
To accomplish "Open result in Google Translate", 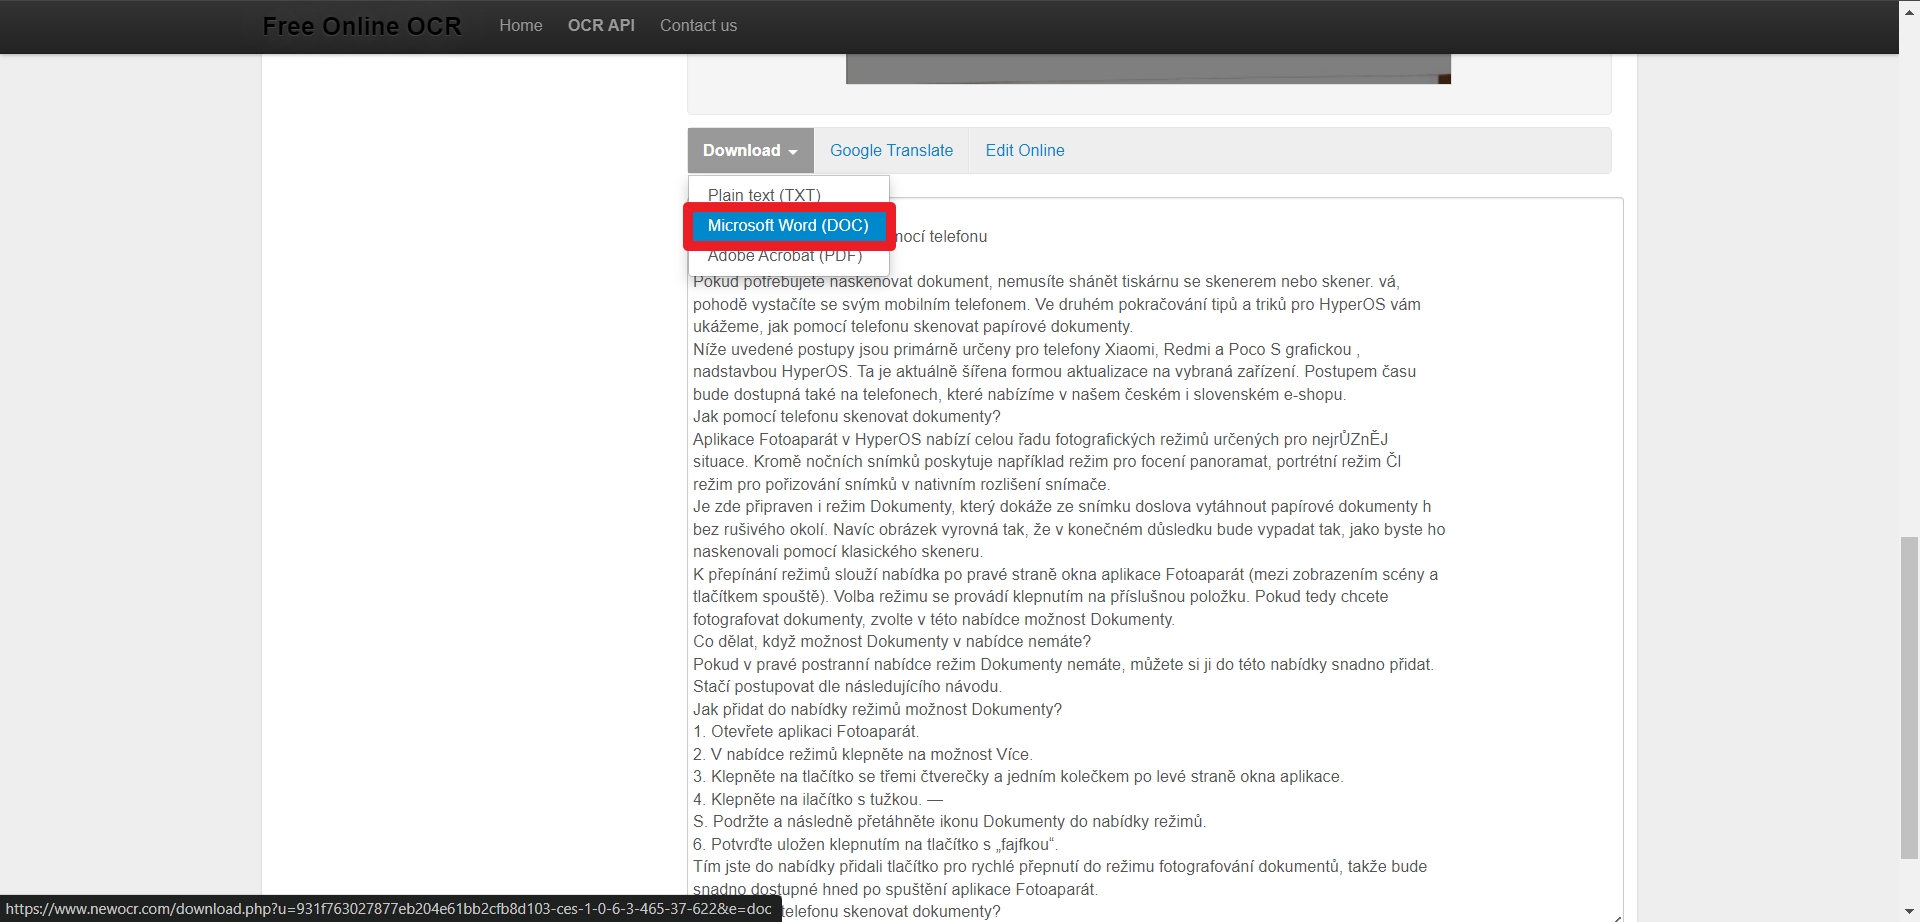I will tap(891, 150).
